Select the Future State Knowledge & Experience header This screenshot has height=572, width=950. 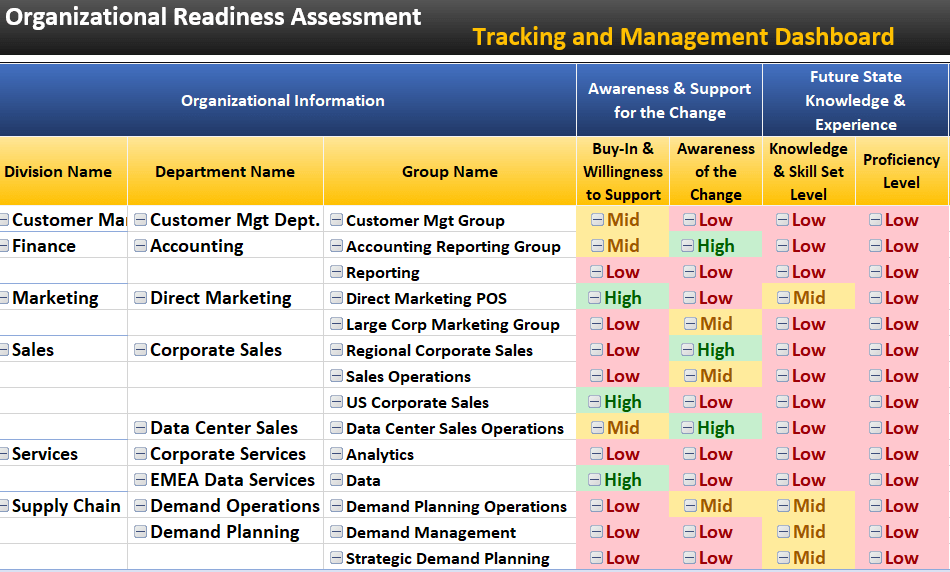pyautogui.click(x=855, y=100)
